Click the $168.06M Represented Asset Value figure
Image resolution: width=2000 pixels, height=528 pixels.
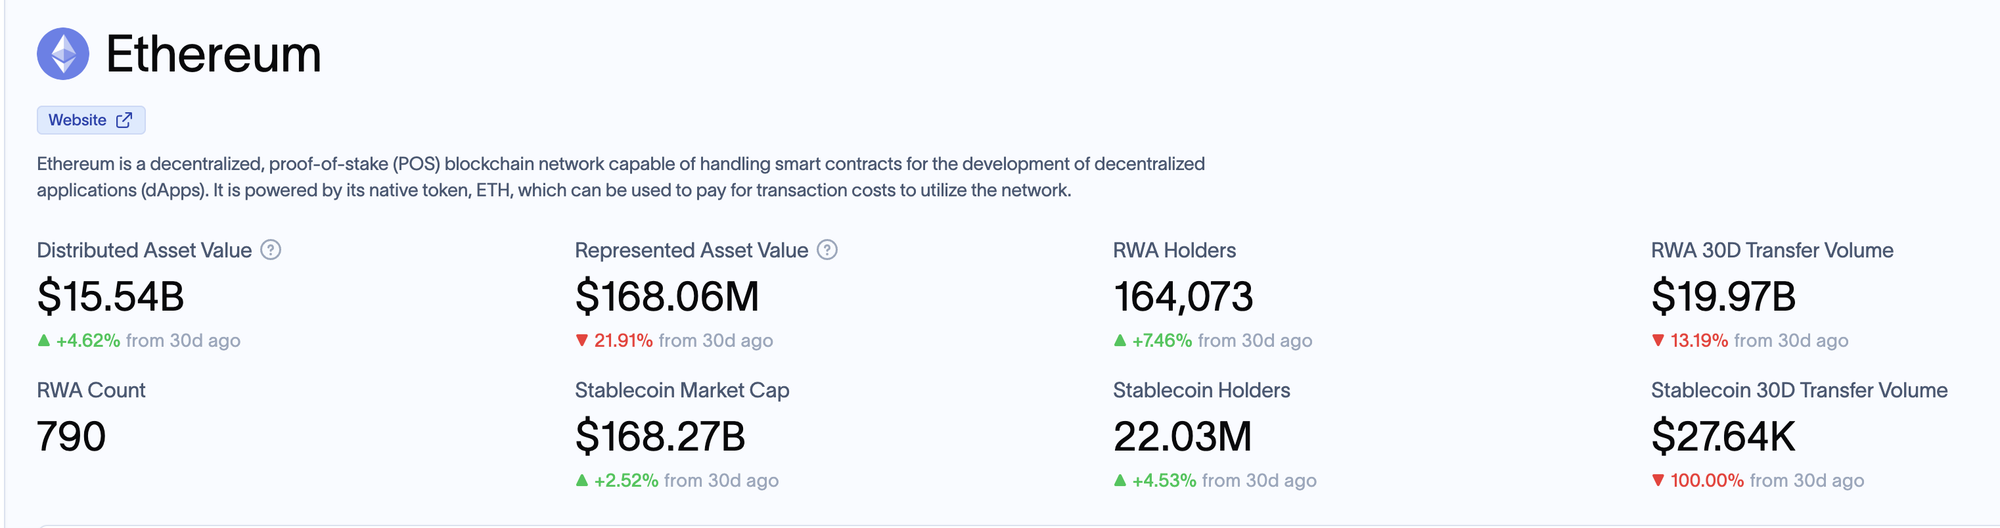[667, 297]
